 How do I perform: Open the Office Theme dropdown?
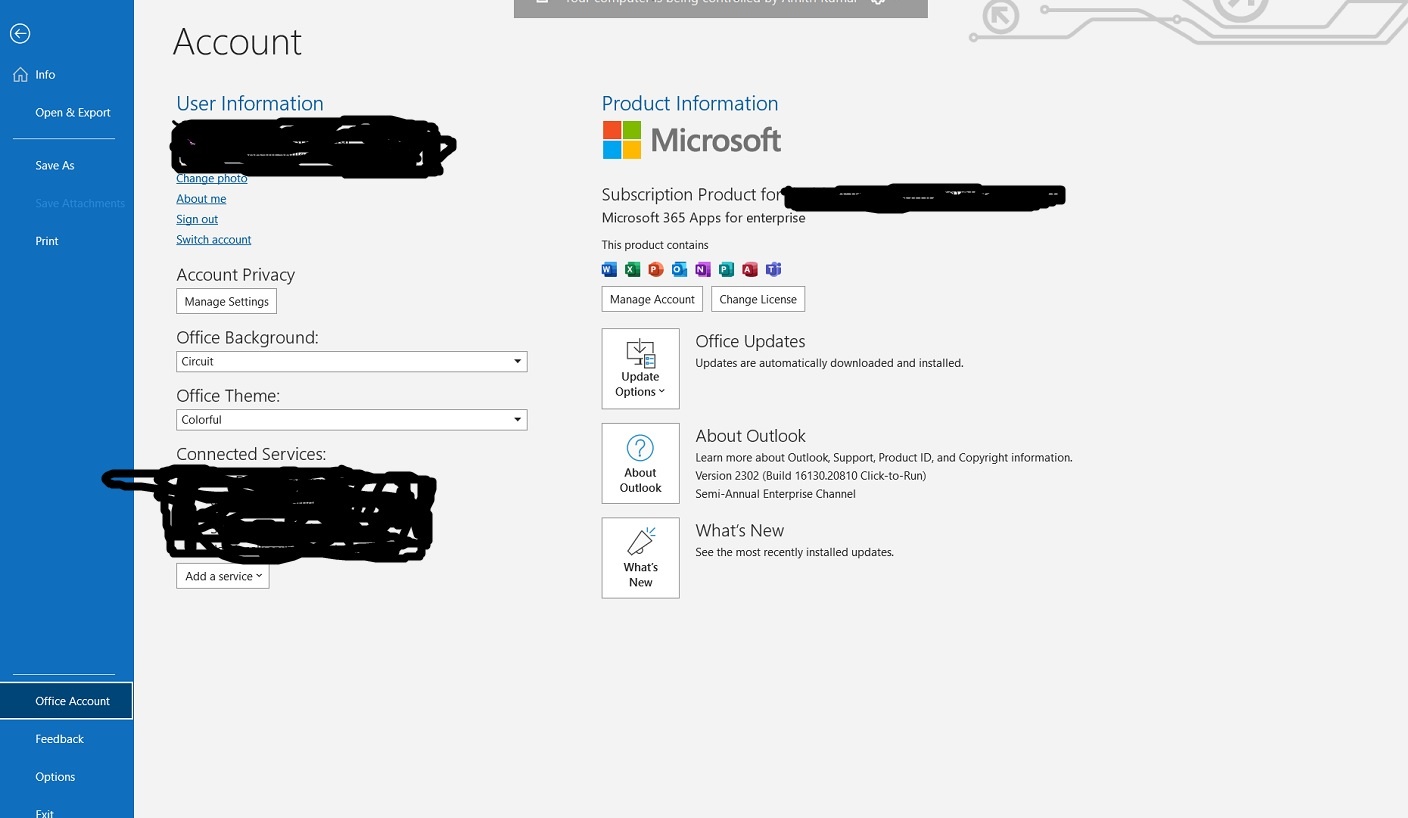[x=352, y=420]
